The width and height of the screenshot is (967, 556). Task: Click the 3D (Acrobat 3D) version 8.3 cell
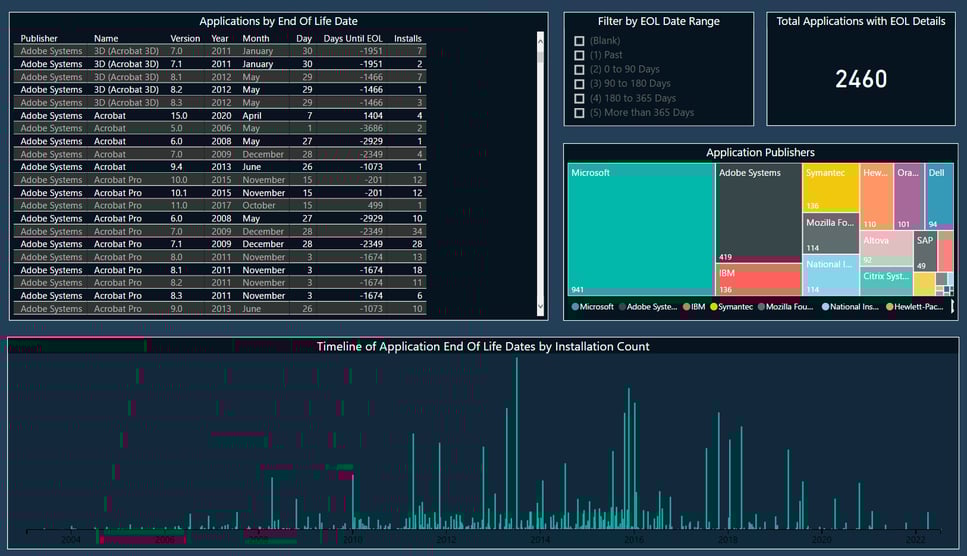coord(176,102)
